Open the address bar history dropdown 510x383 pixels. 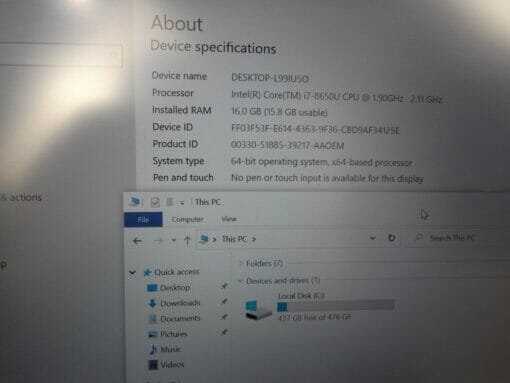[x=373, y=238]
